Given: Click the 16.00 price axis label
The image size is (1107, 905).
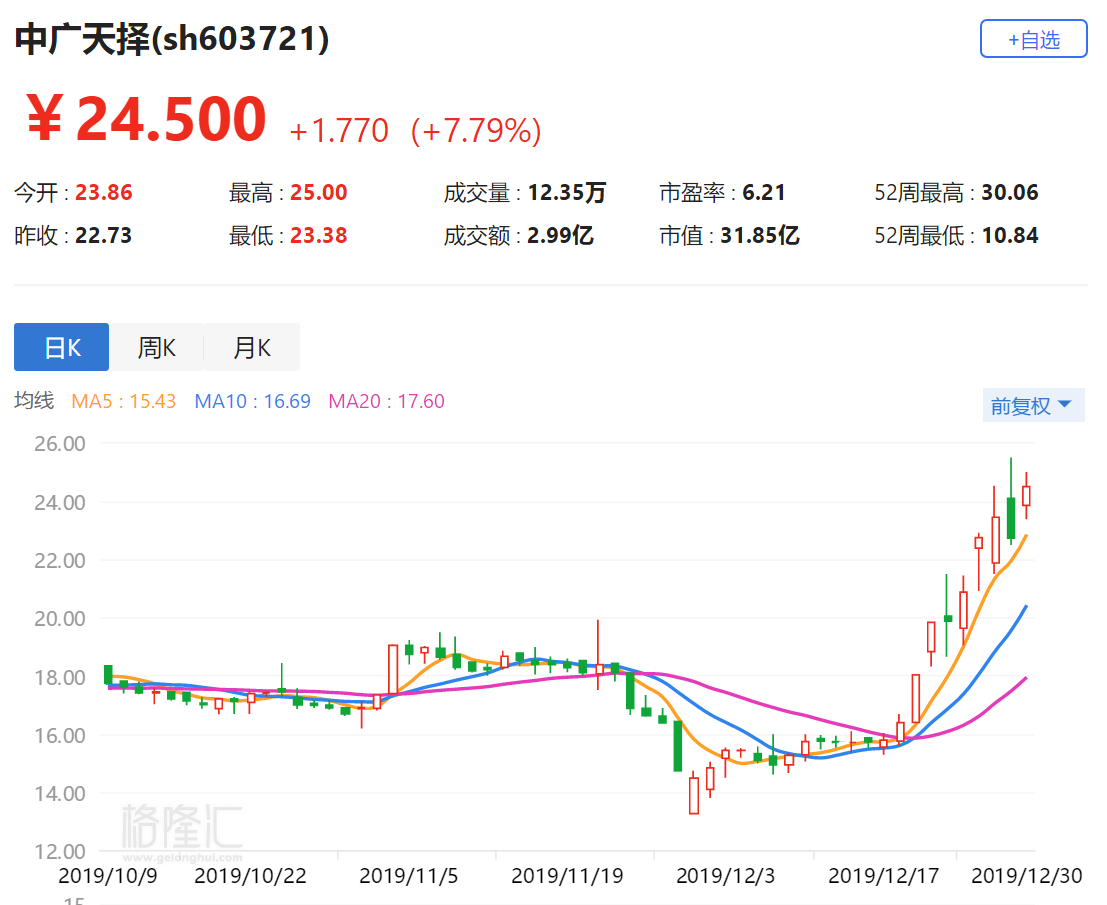Looking at the screenshot, I should [60, 735].
